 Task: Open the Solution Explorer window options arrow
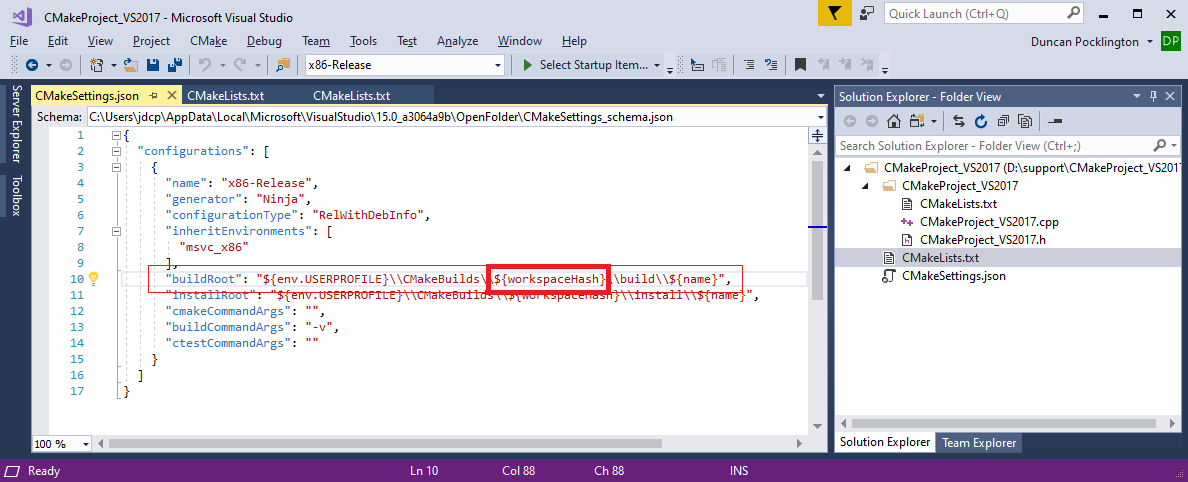1136,96
